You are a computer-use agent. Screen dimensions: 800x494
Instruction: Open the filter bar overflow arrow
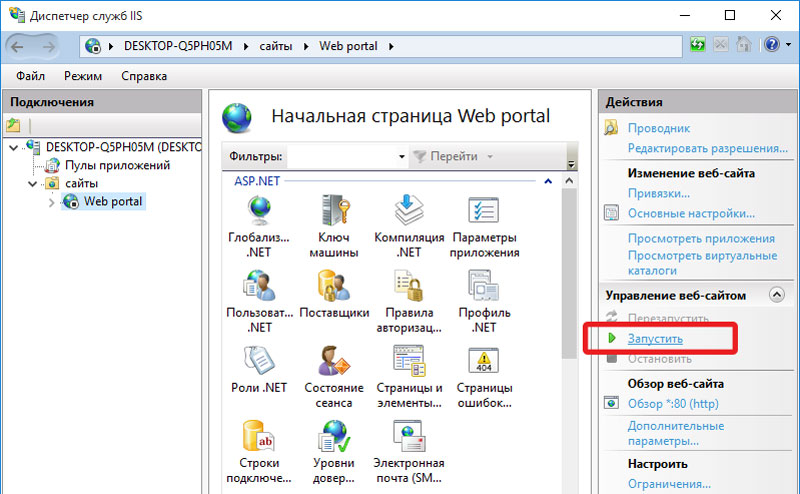(571, 163)
